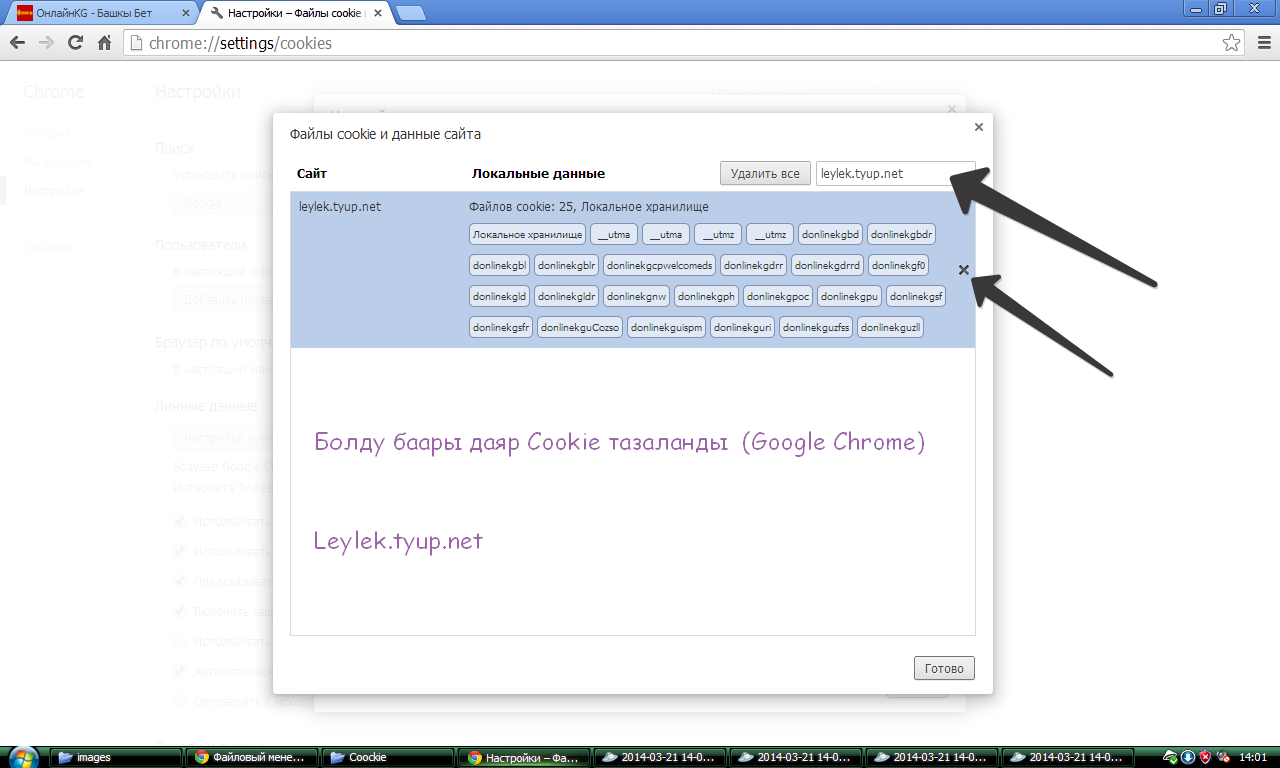This screenshot has width=1280, height=768.
Task: Open the donlinekgblr cookie chip
Action: click(x=566, y=266)
